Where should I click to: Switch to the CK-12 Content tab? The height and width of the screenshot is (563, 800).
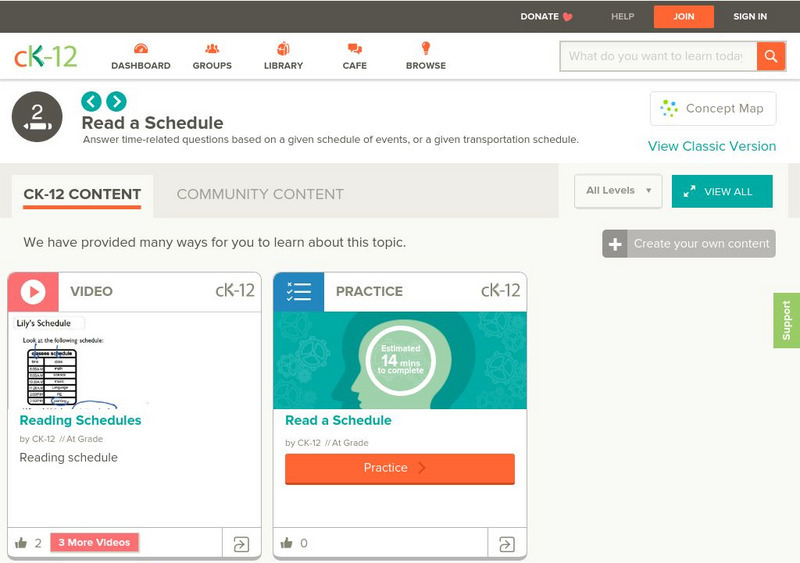(82, 194)
